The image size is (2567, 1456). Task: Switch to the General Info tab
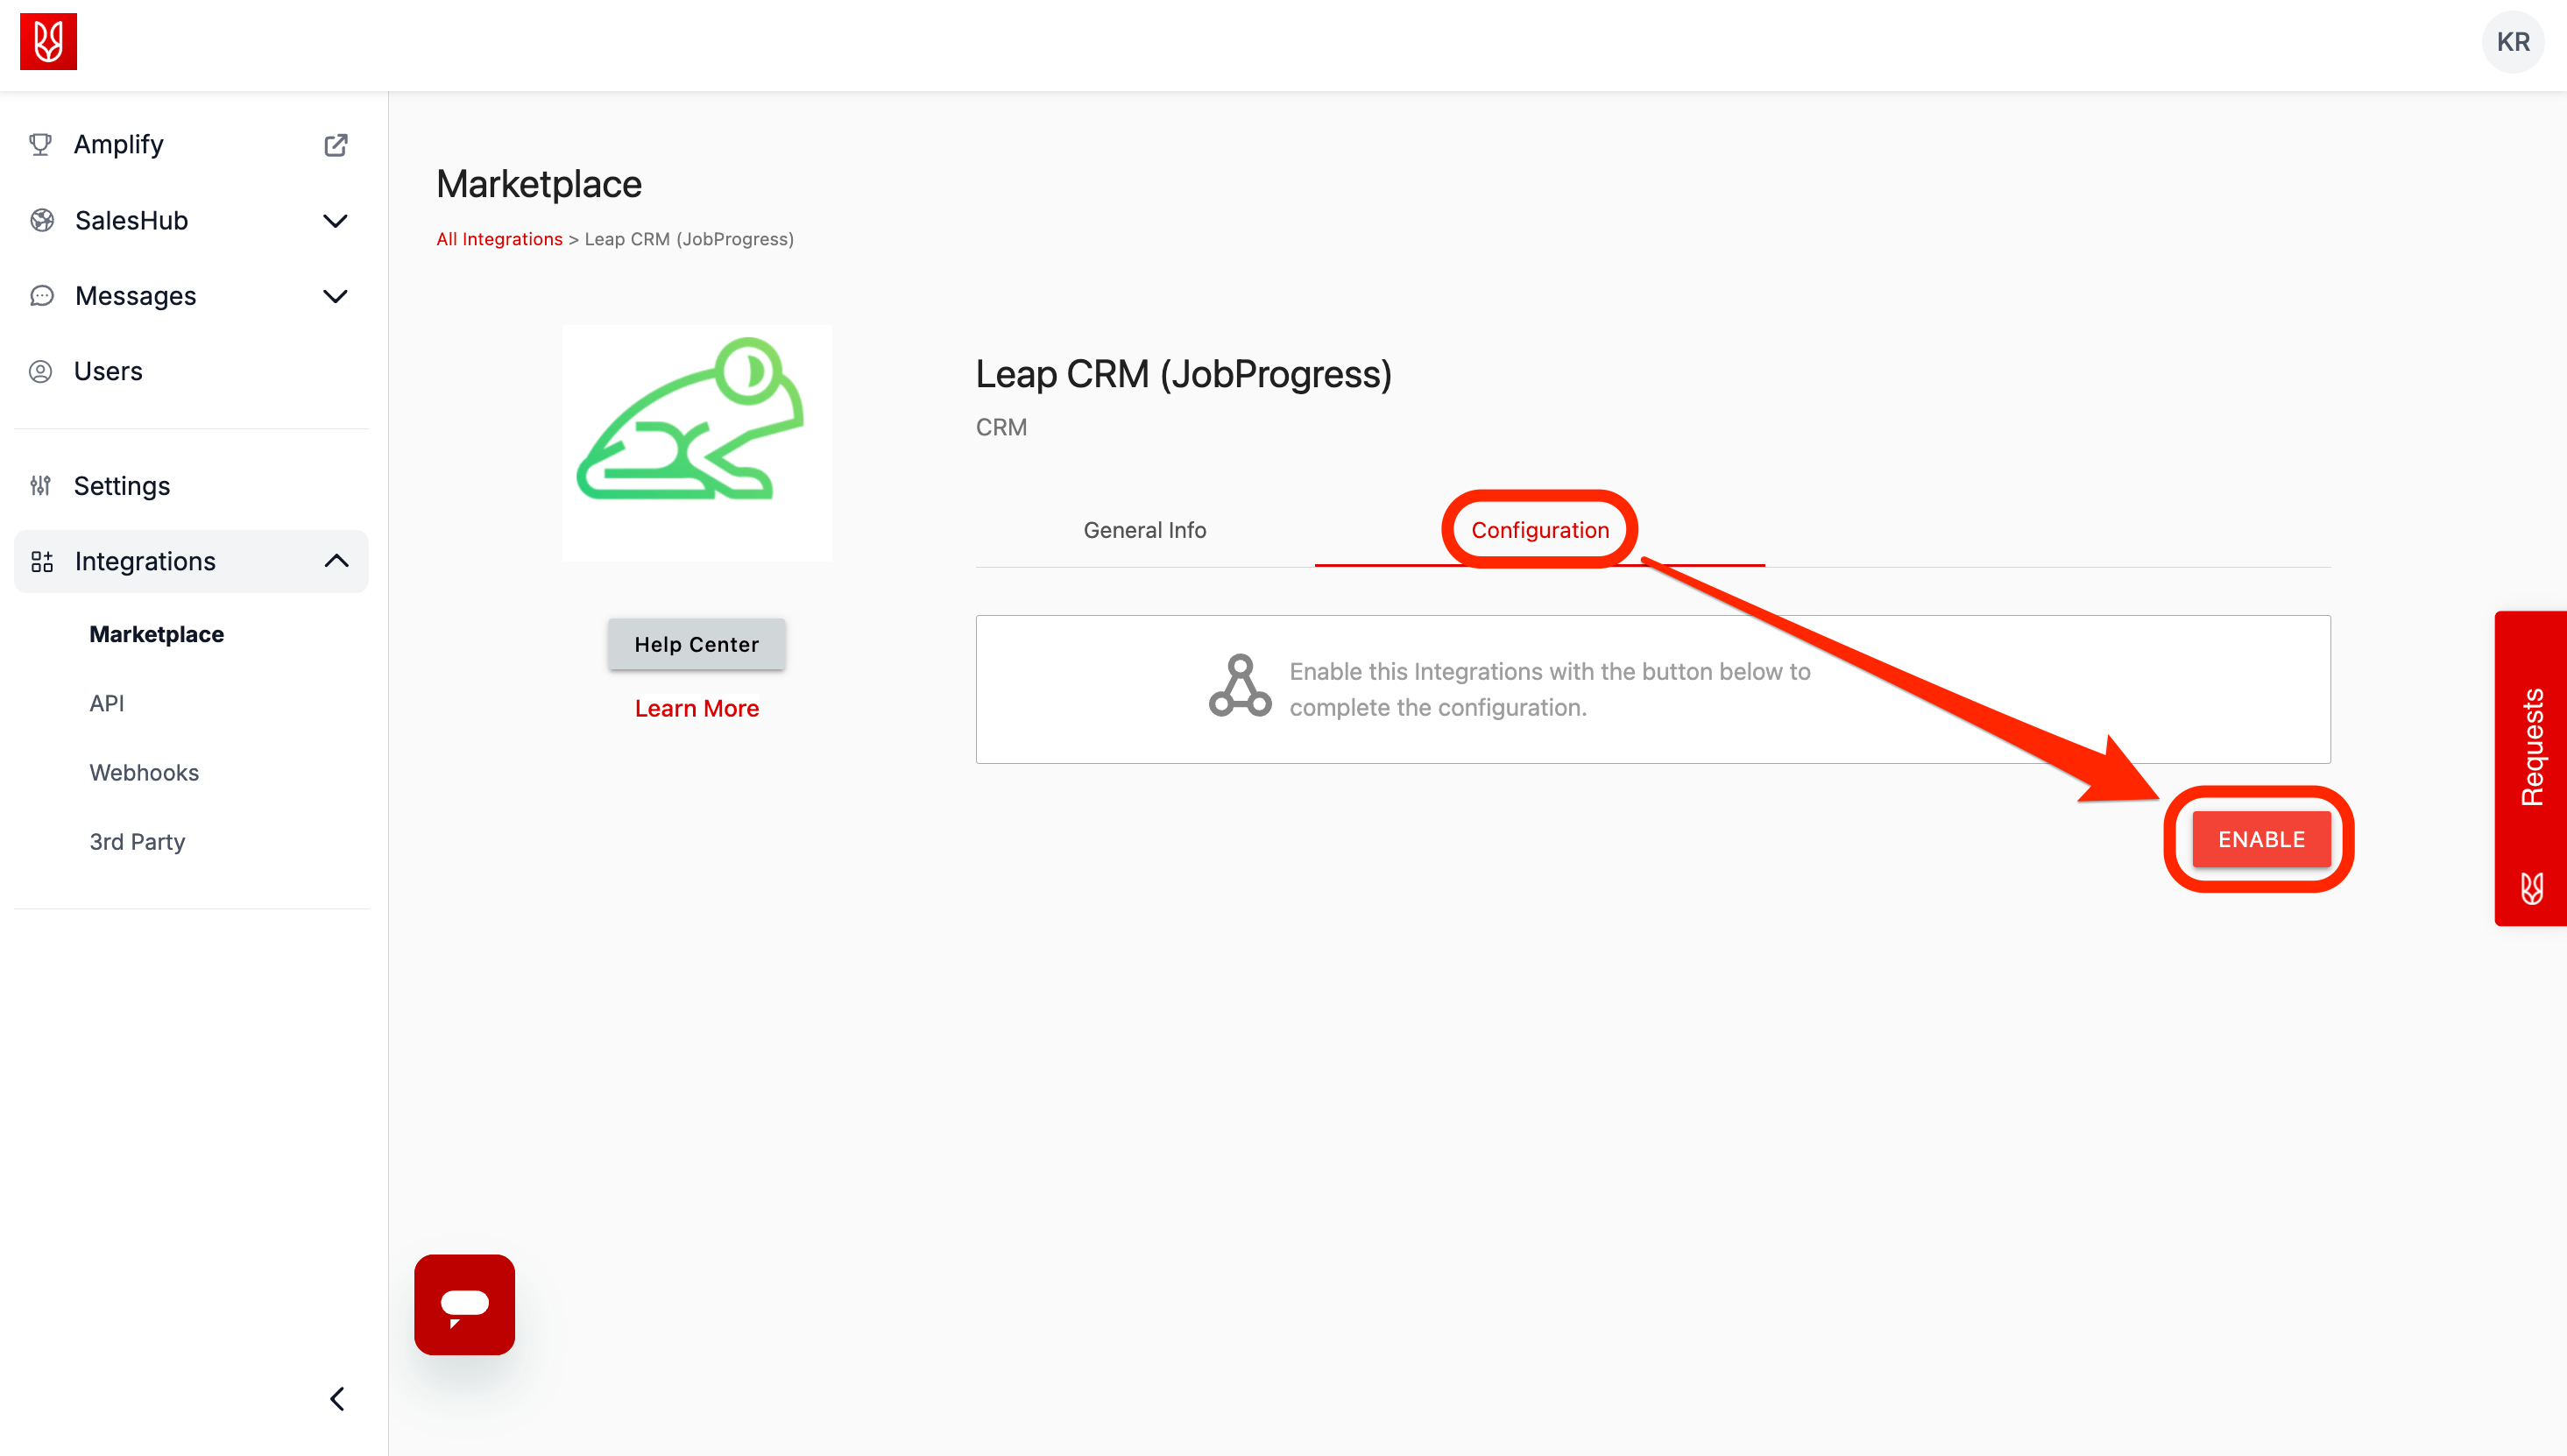[1145, 530]
